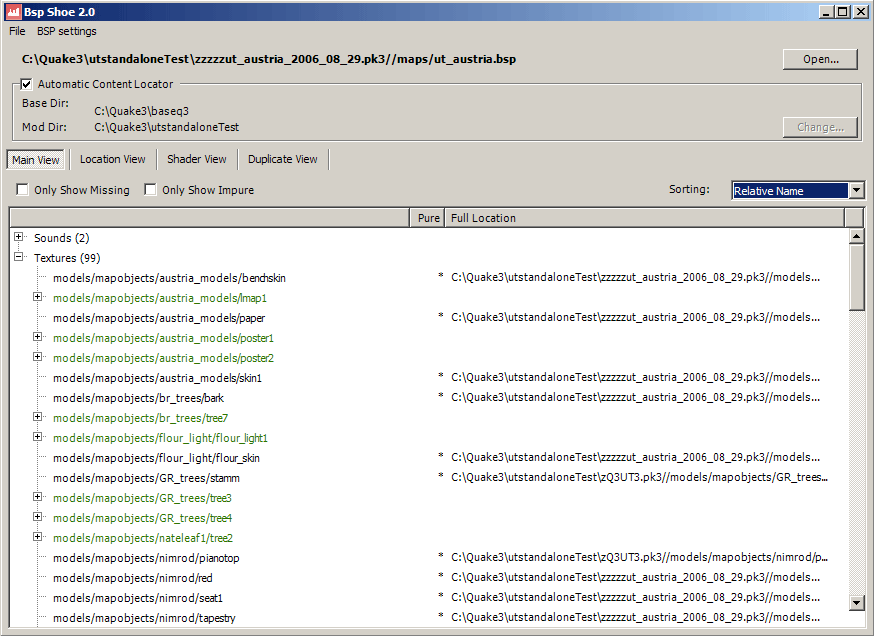Image resolution: width=874 pixels, height=636 pixels.
Task: Expand the austria_models/lmap1 entry
Action: [x=38, y=297]
